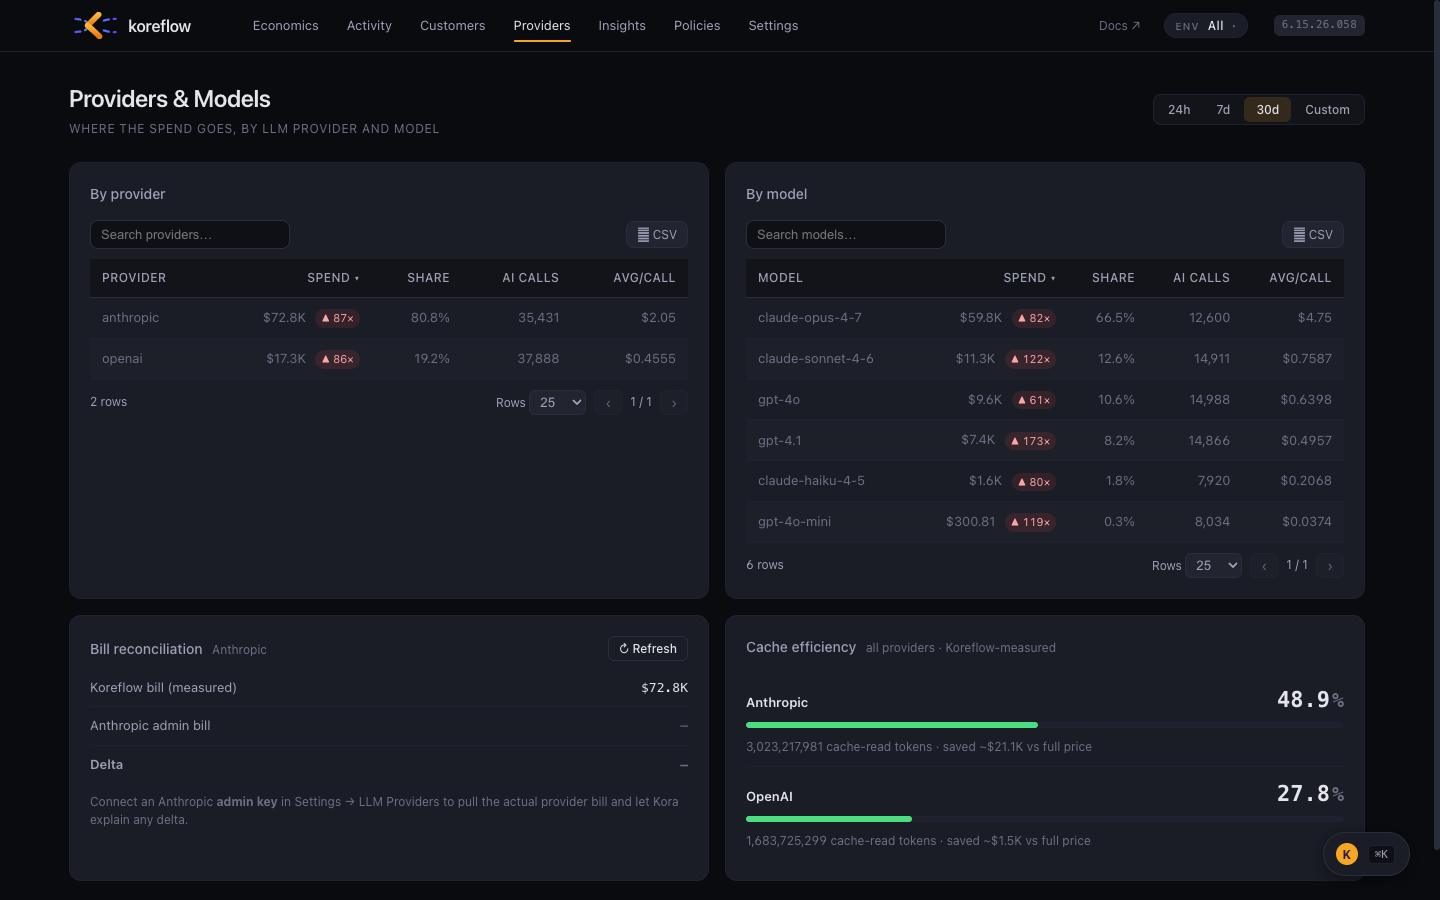
Task: Select the 7d time range
Action: point(1223,110)
